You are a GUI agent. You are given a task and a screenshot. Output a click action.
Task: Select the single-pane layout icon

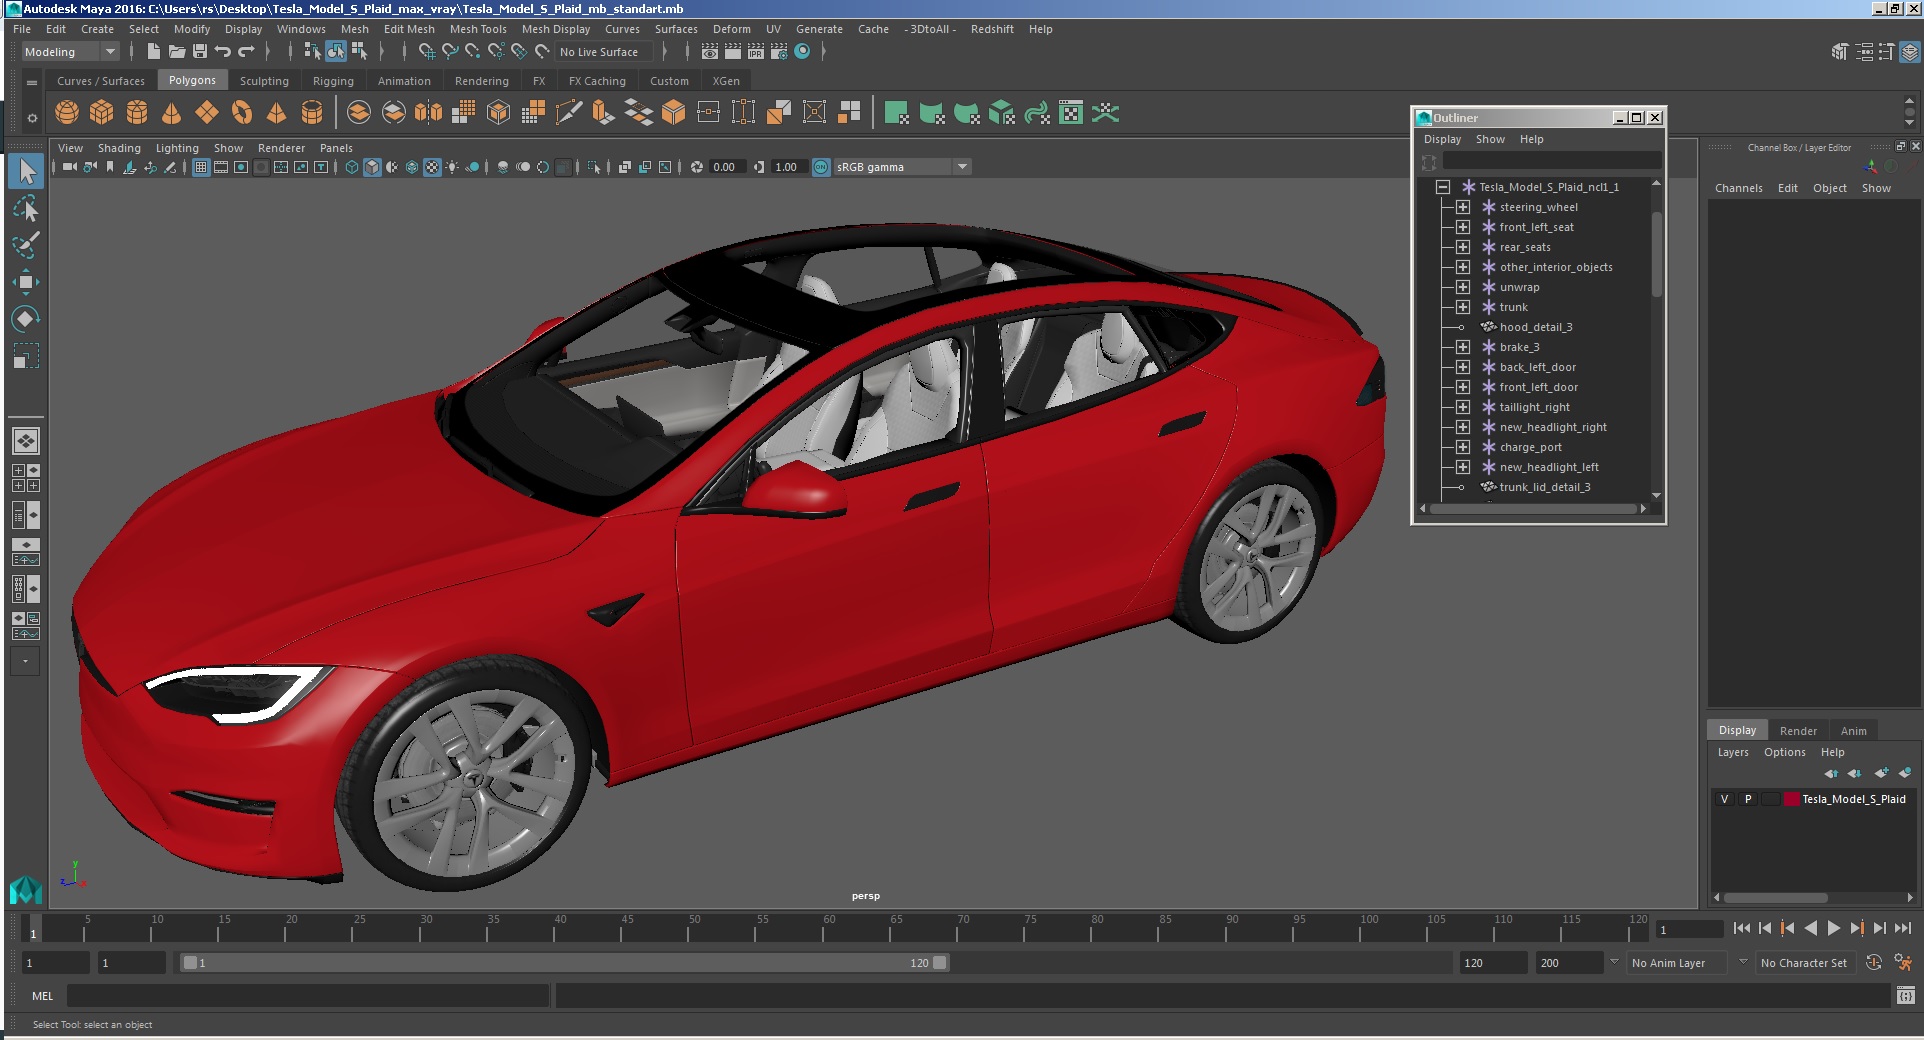[26, 440]
